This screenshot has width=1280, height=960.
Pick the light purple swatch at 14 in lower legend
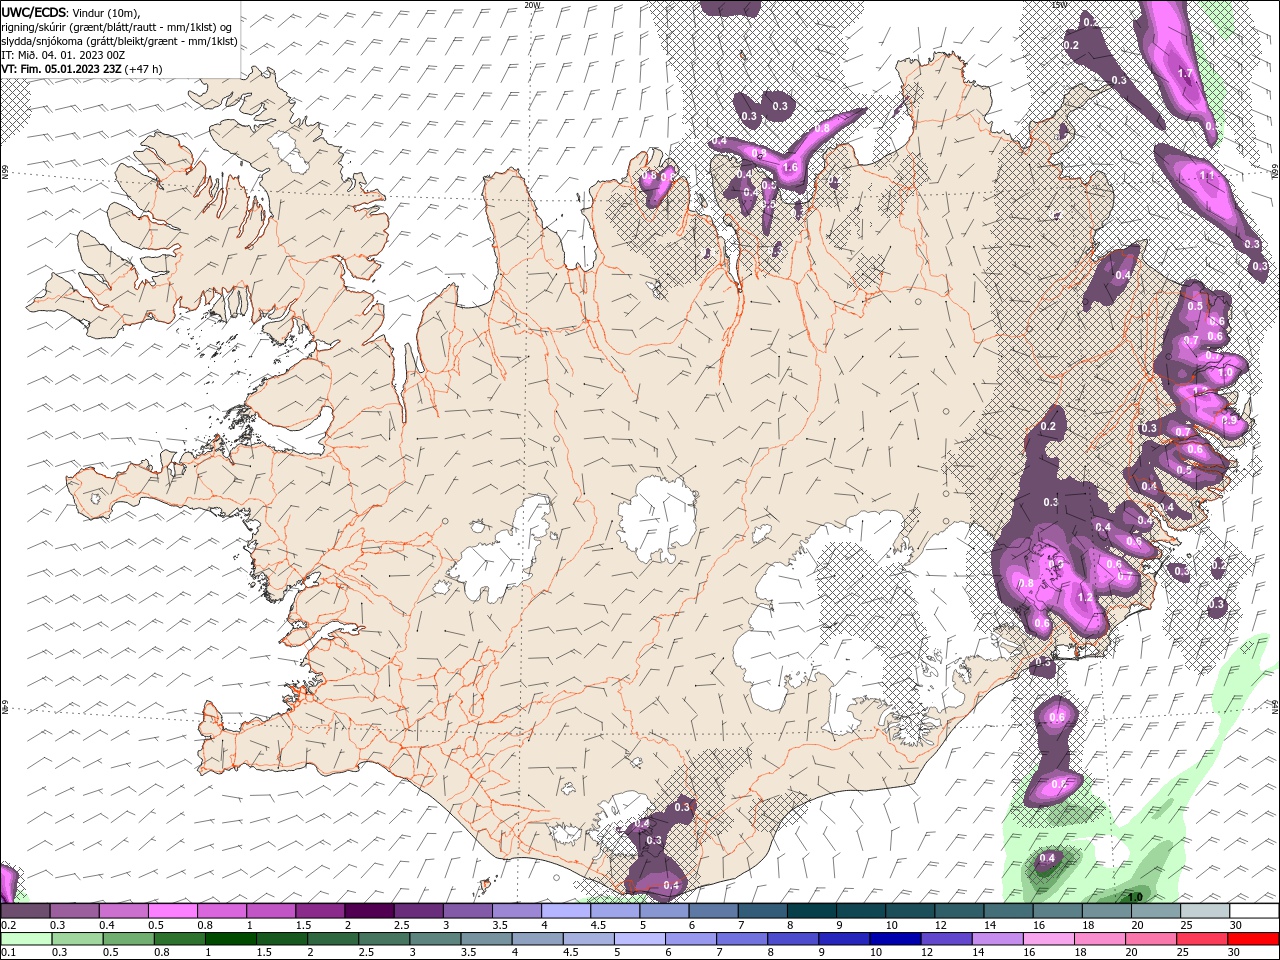(996, 938)
